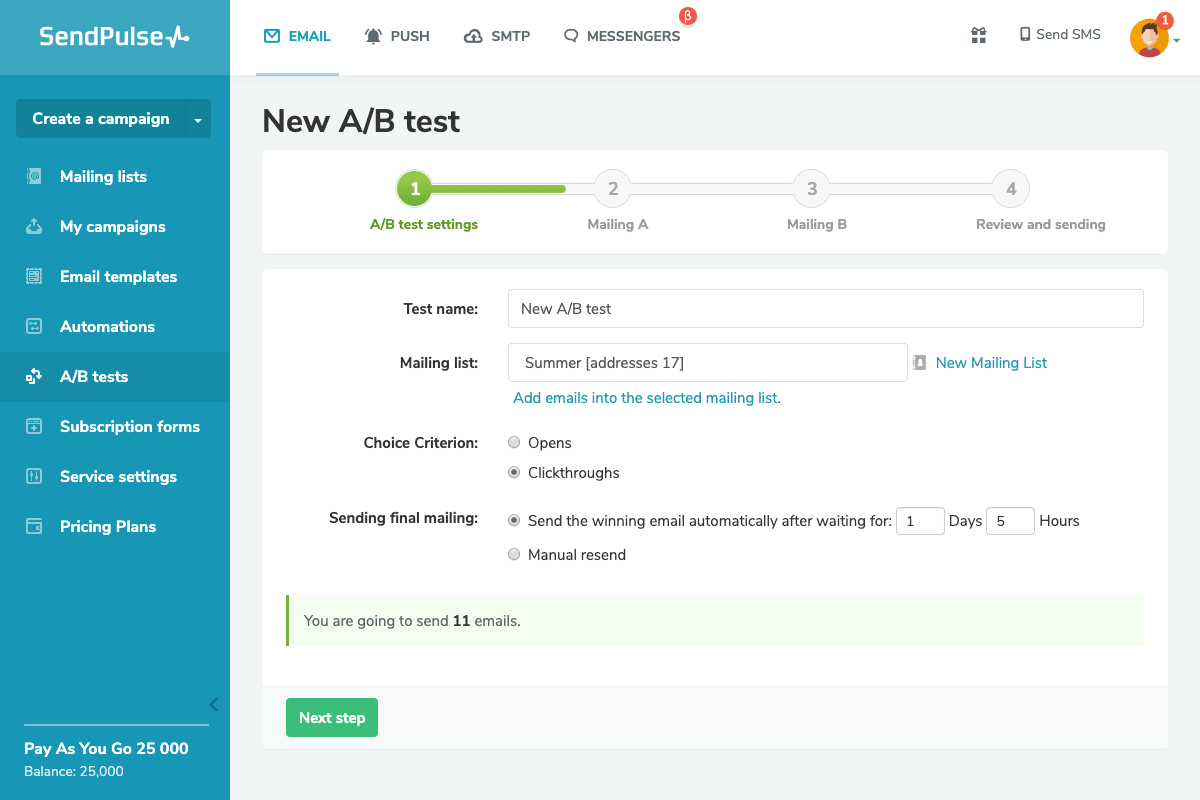Click the Automations robot icon

click(34, 327)
